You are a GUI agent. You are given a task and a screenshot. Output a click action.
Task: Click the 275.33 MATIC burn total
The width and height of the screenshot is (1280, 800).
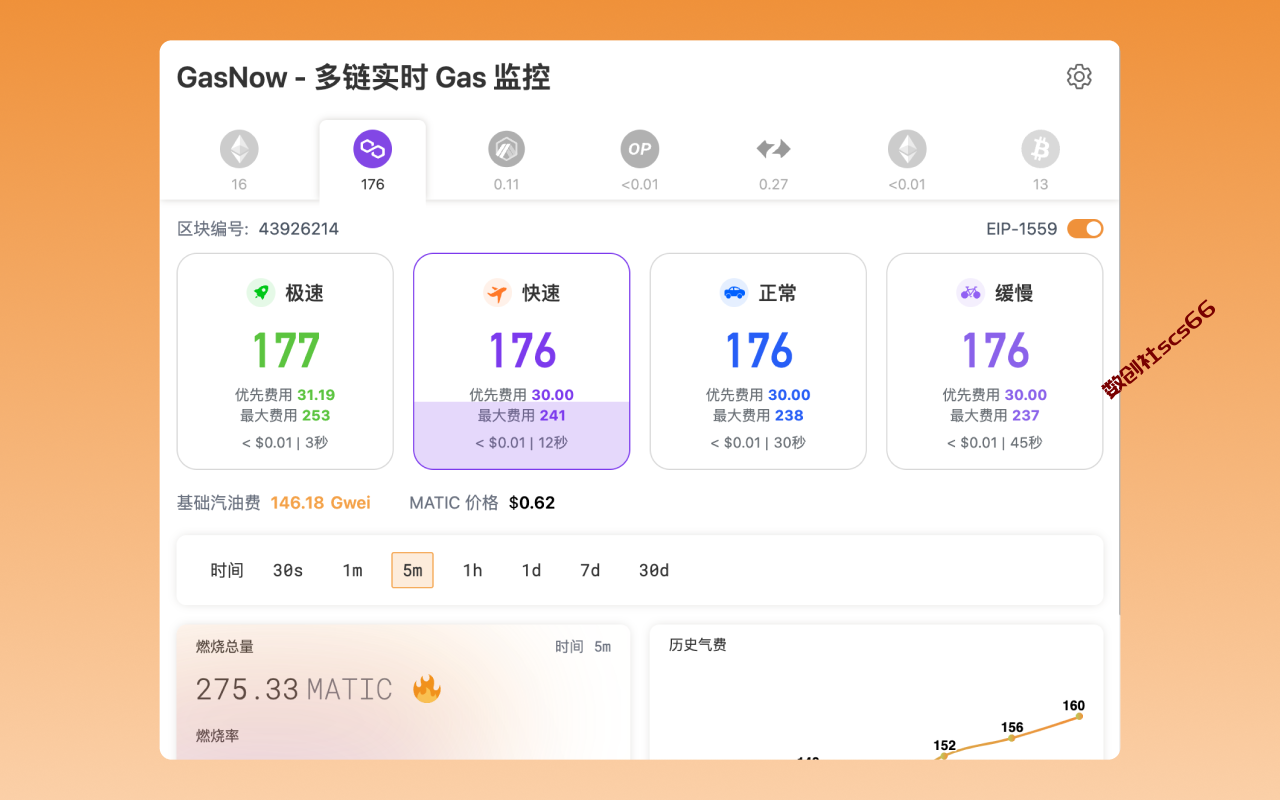294,689
